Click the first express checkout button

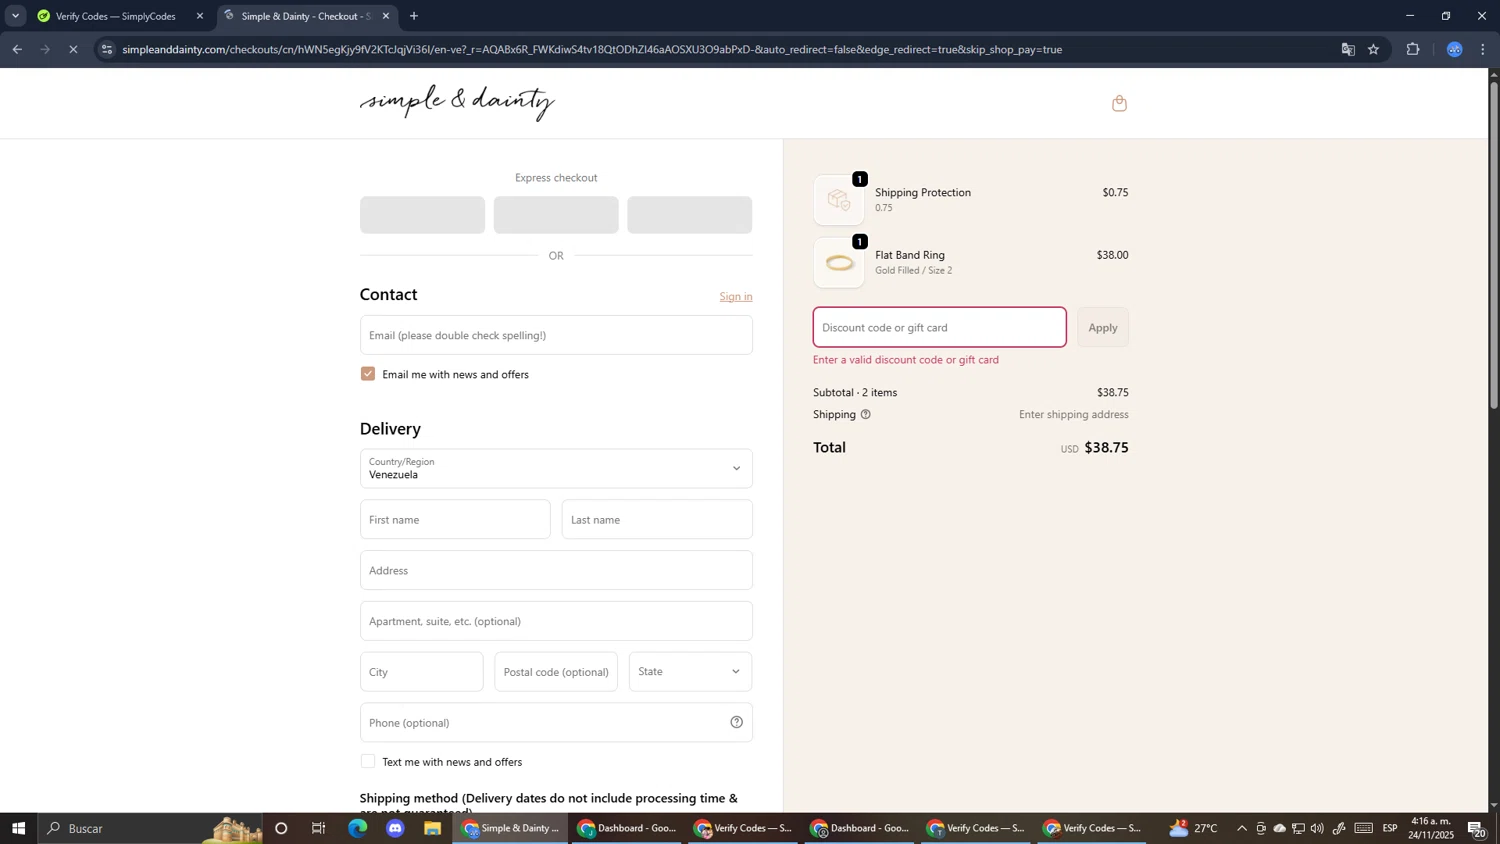pyautogui.click(x=422, y=215)
